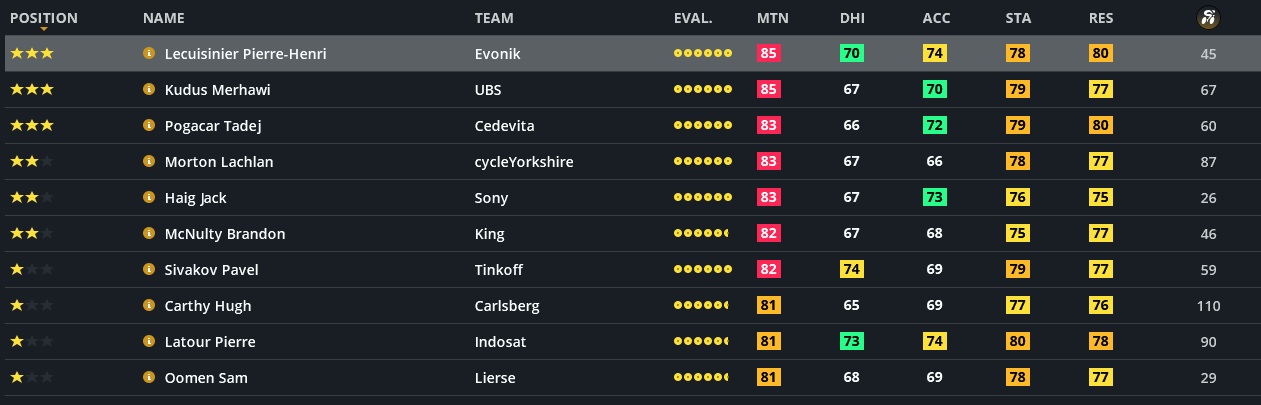Click the TEAM column header
The image size is (1261, 405).
click(494, 18)
